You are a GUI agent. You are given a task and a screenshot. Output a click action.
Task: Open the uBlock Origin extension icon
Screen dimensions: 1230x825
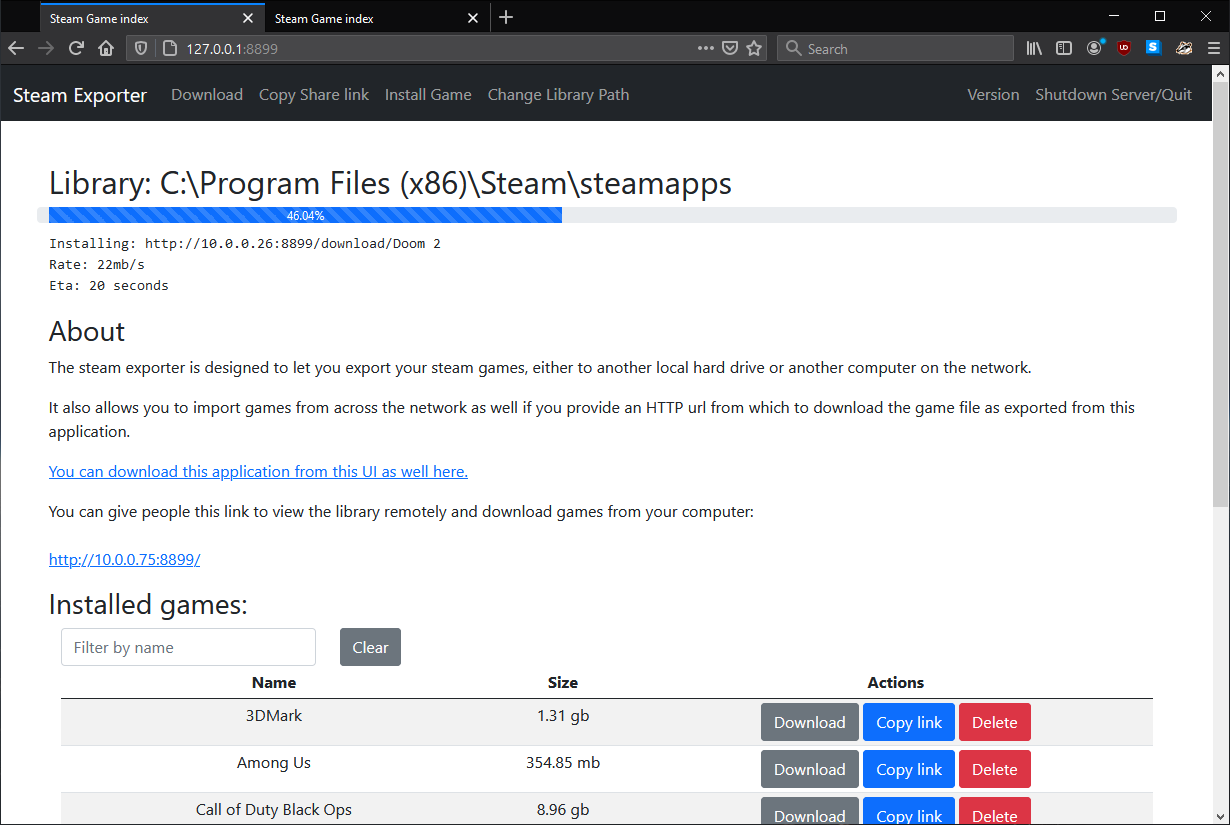pyautogui.click(x=1124, y=48)
